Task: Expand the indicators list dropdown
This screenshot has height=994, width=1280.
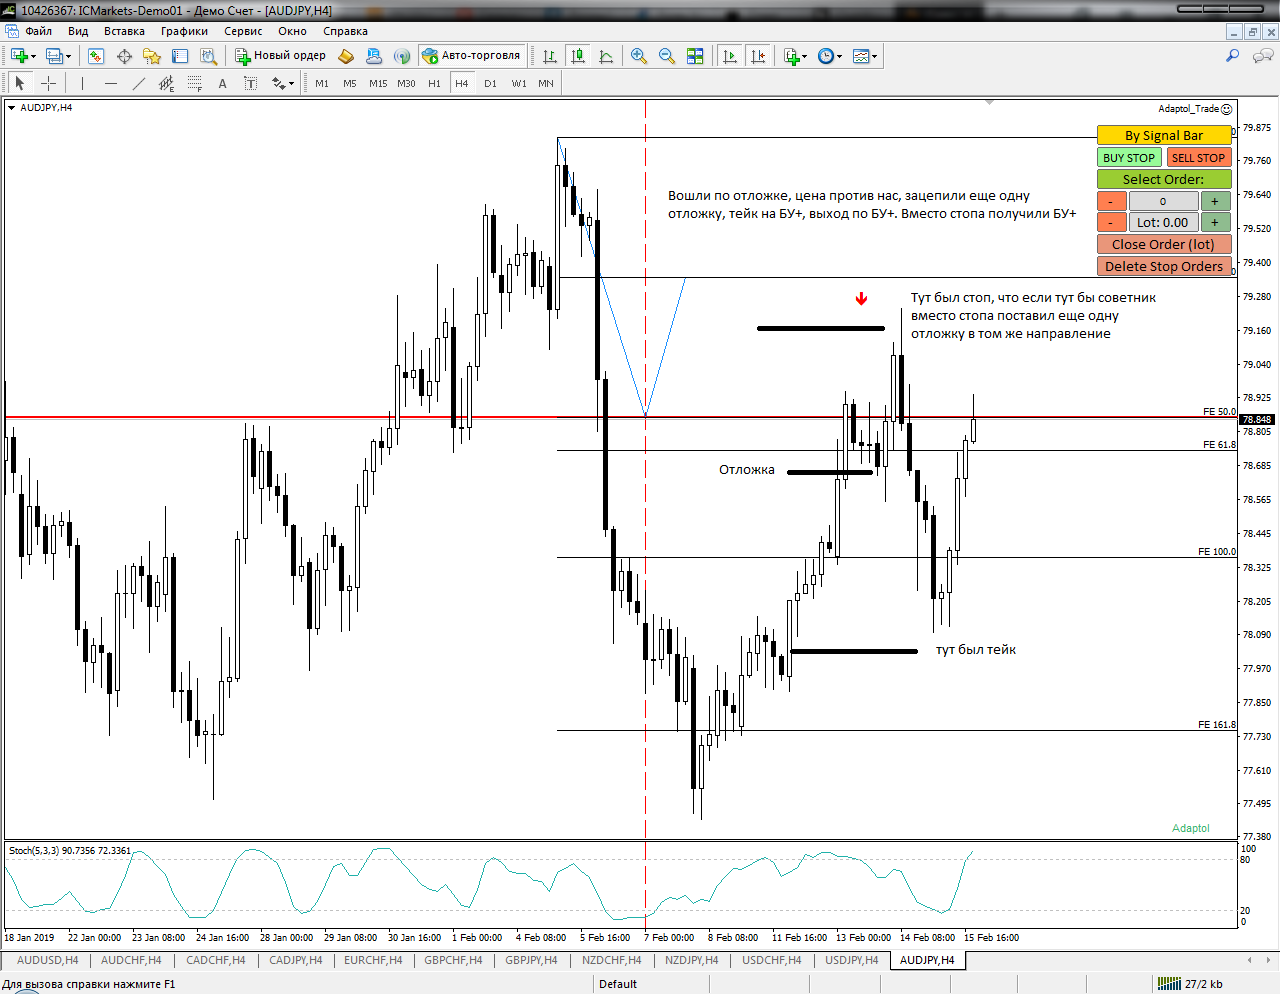Action: point(804,57)
